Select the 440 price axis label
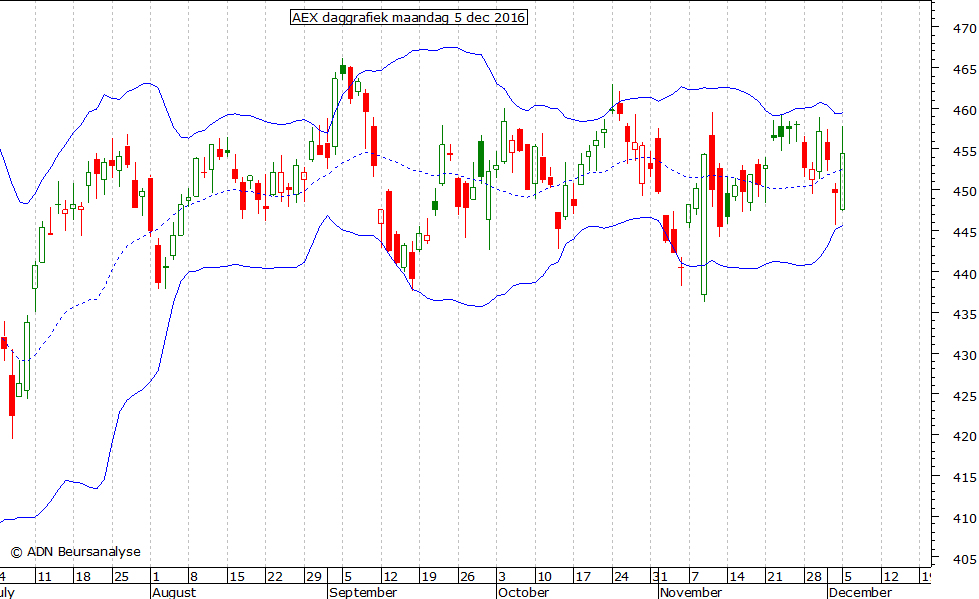The height and width of the screenshot is (599, 979). 965,274
